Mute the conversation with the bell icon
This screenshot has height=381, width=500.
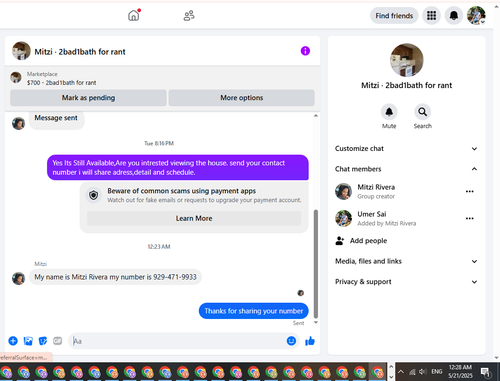pyautogui.click(x=389, y=112)
